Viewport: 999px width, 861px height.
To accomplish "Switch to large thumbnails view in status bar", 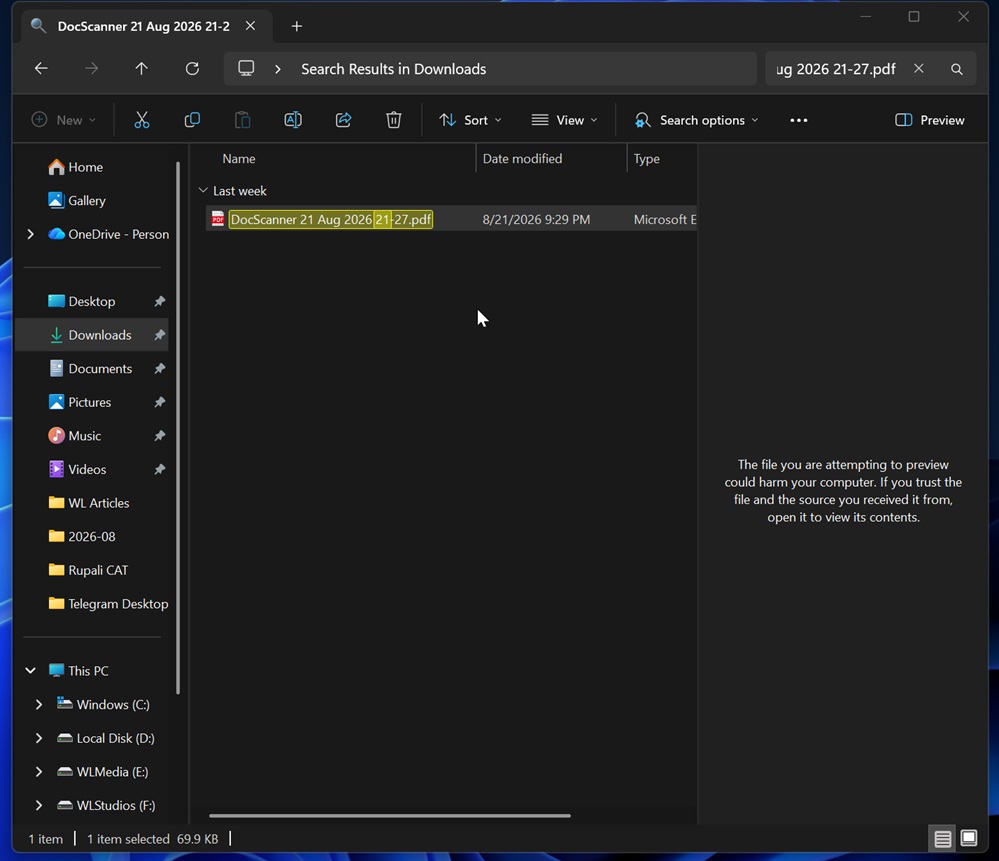I will (968, 838).
